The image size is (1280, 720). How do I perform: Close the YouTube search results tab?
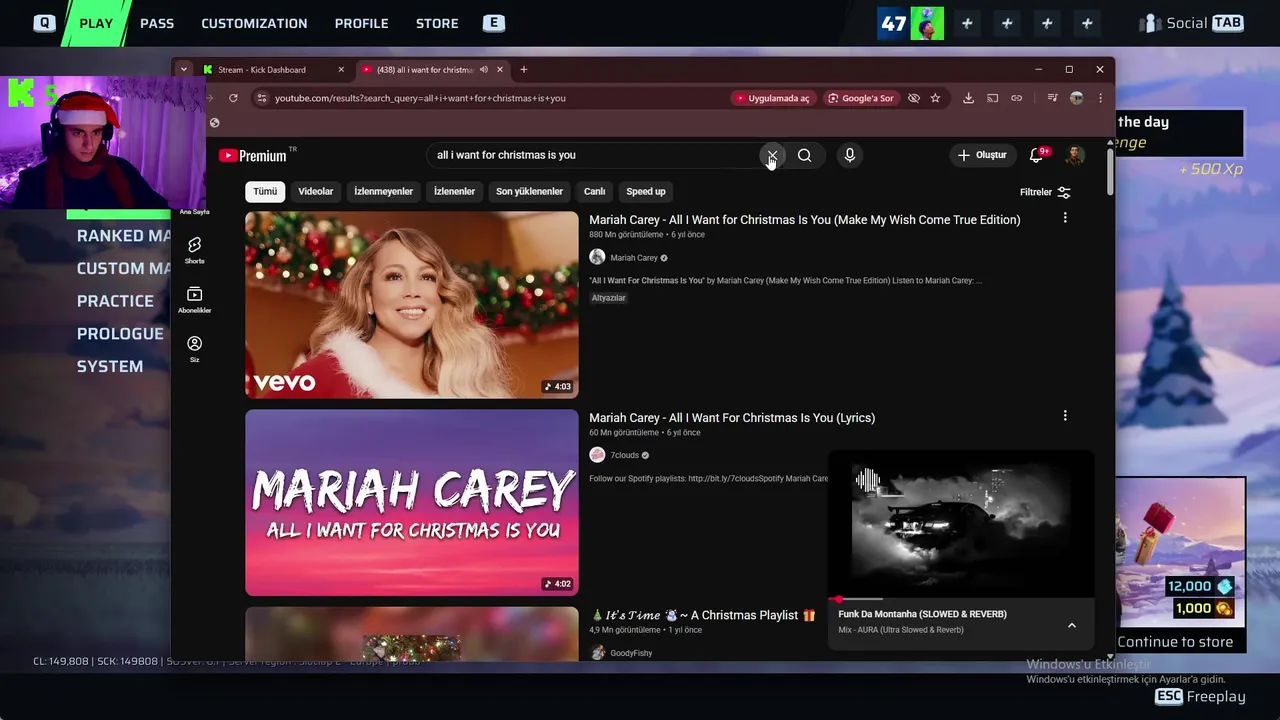click(x=499, y=70)
